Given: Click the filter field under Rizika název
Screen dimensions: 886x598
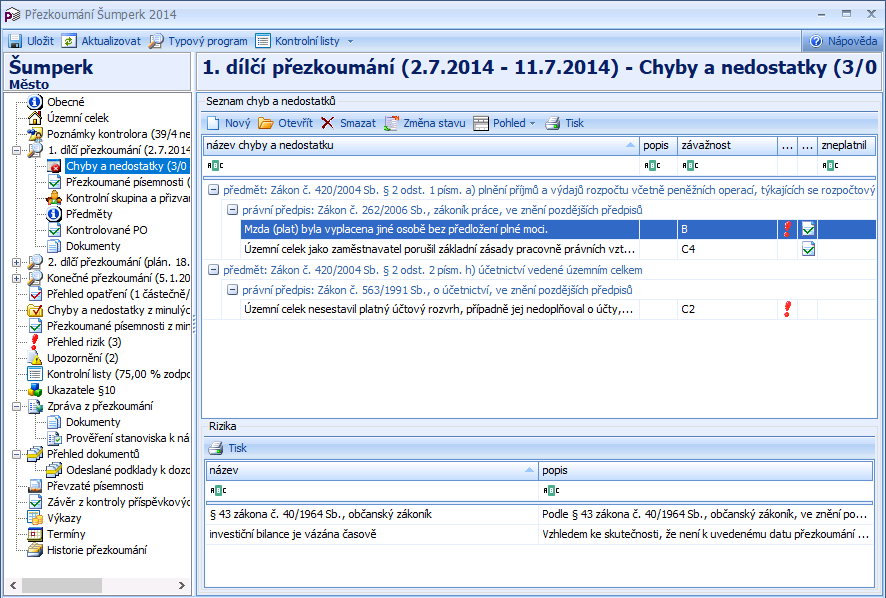Looking at the screenshot, I should click(x=372, y=491).
